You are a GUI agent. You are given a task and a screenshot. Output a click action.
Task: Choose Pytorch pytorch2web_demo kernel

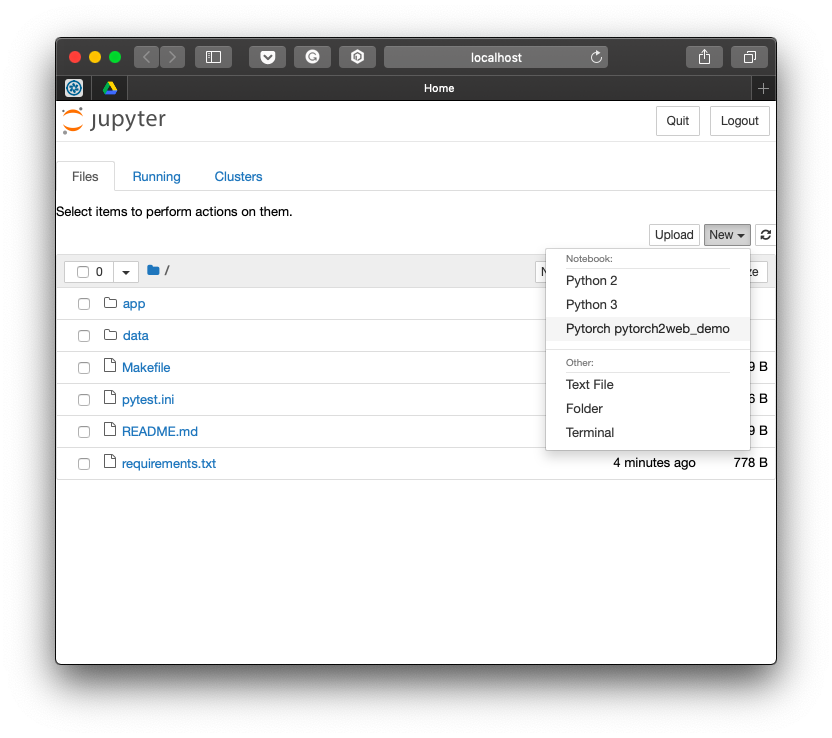tap(647, 329)
